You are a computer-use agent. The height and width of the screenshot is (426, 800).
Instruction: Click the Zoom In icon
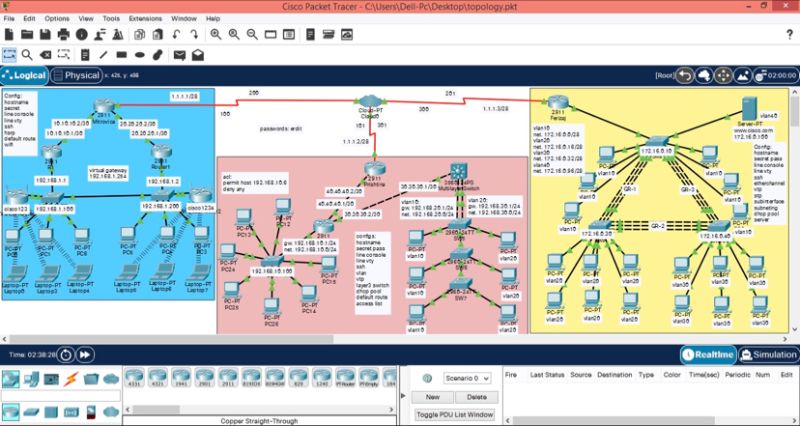[x=214, y=35]
